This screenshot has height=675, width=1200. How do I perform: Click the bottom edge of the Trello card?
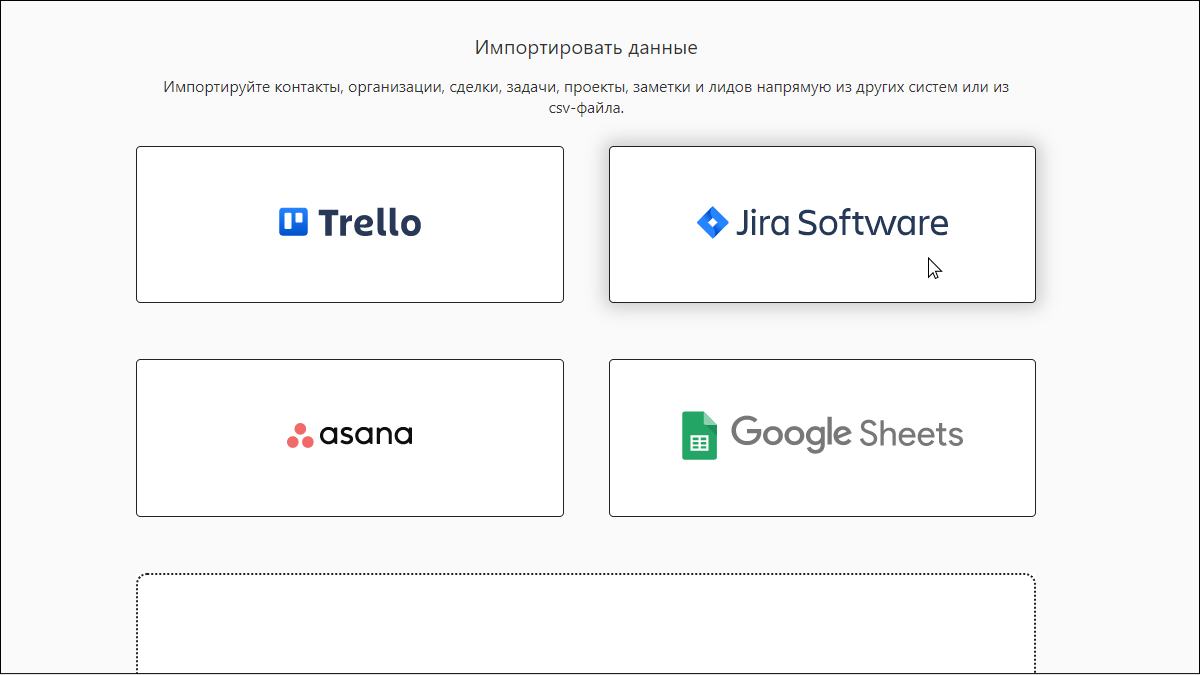pos(349,301)
